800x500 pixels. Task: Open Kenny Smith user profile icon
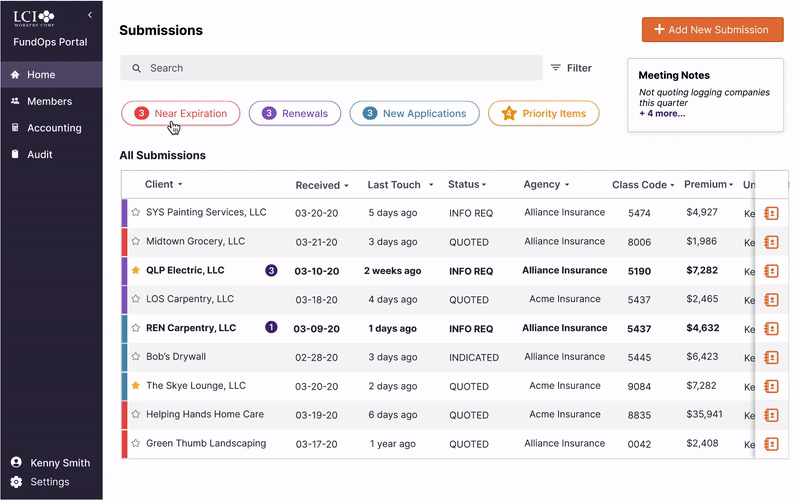[16, 463]
